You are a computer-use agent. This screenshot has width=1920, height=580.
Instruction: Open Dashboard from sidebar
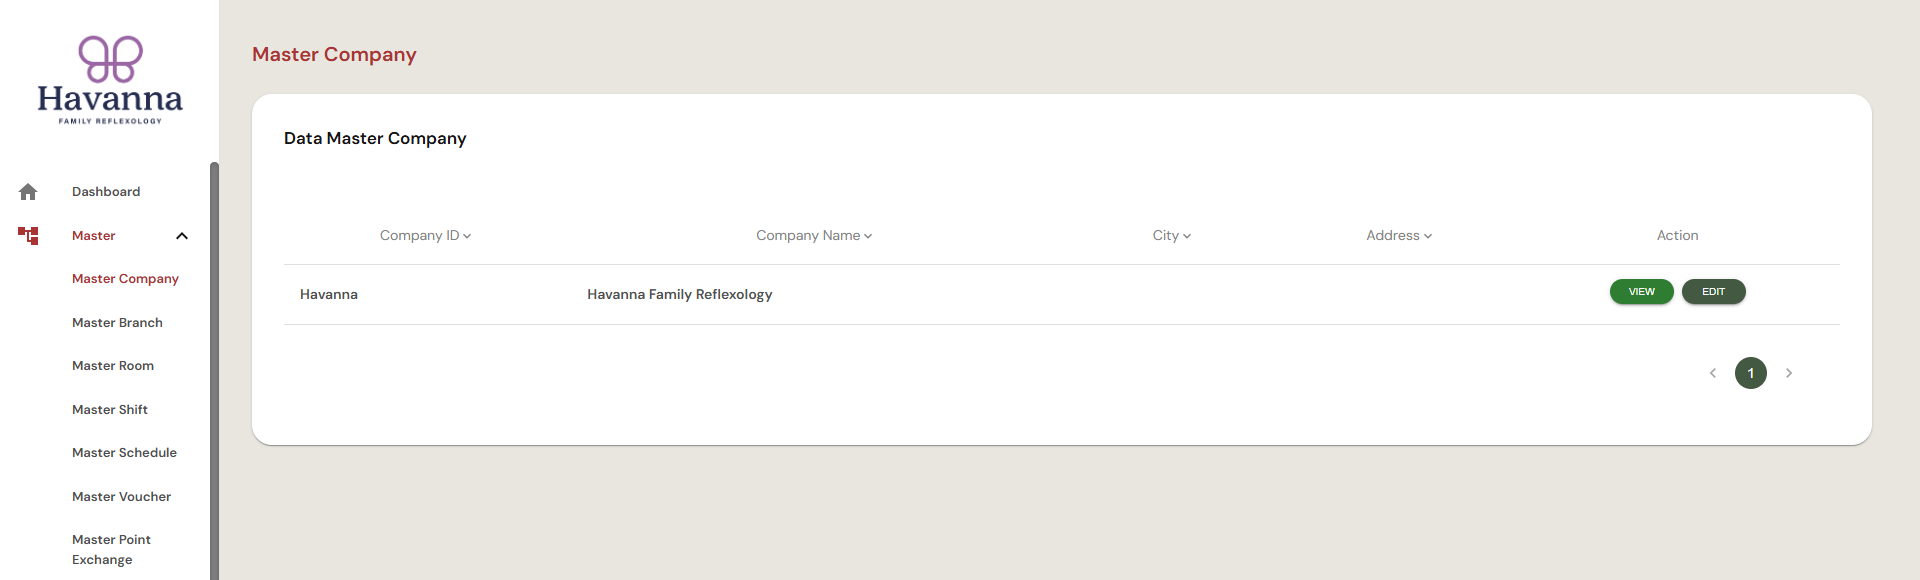coord(106,192)
